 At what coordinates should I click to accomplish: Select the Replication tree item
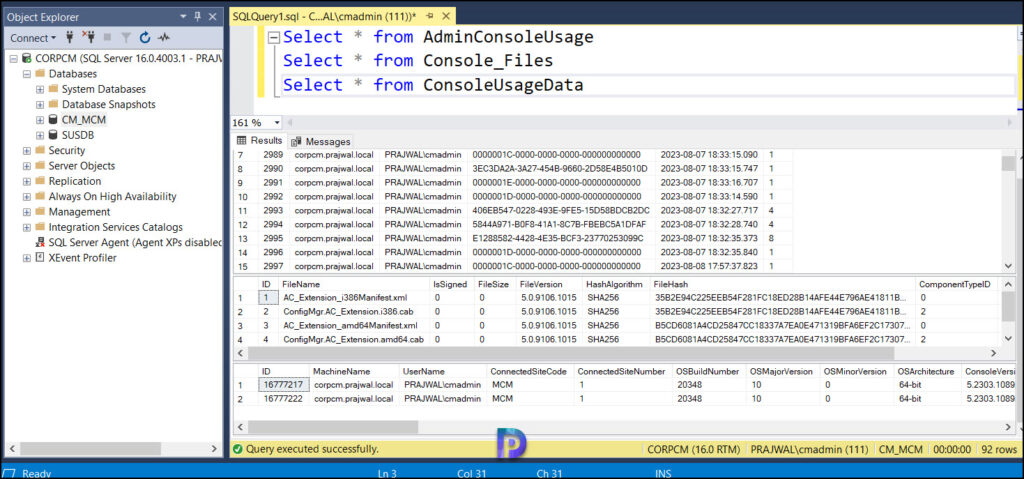click(75, 181)
